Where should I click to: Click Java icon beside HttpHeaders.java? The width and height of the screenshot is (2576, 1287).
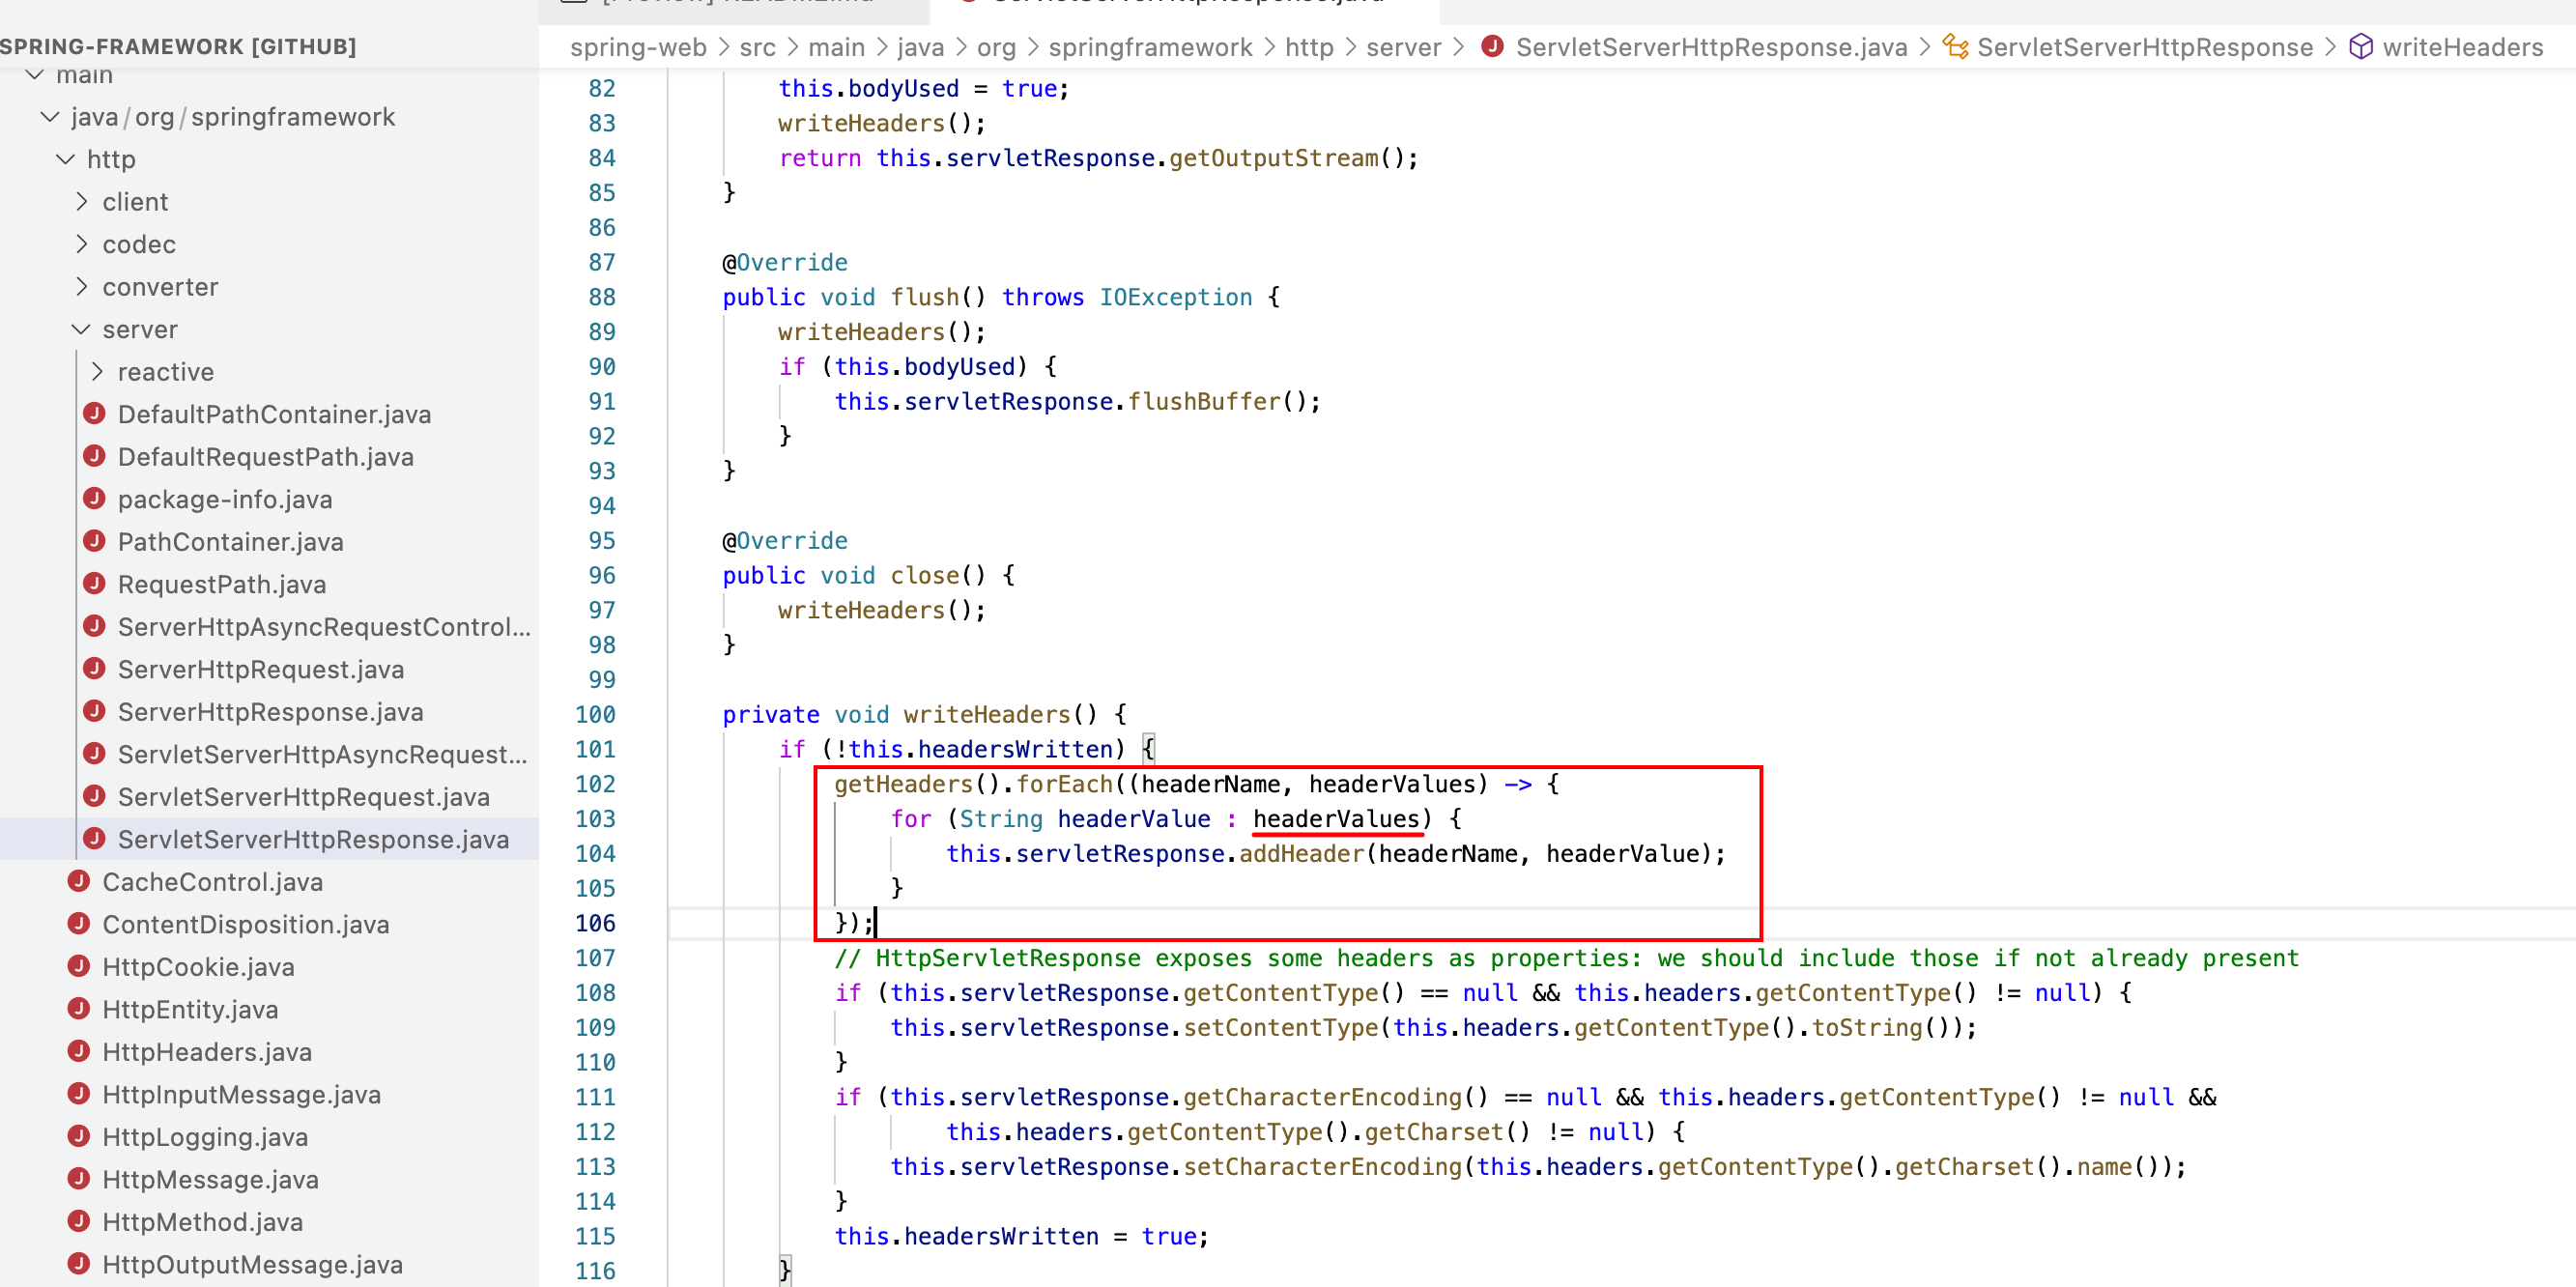click(79, 1051)
